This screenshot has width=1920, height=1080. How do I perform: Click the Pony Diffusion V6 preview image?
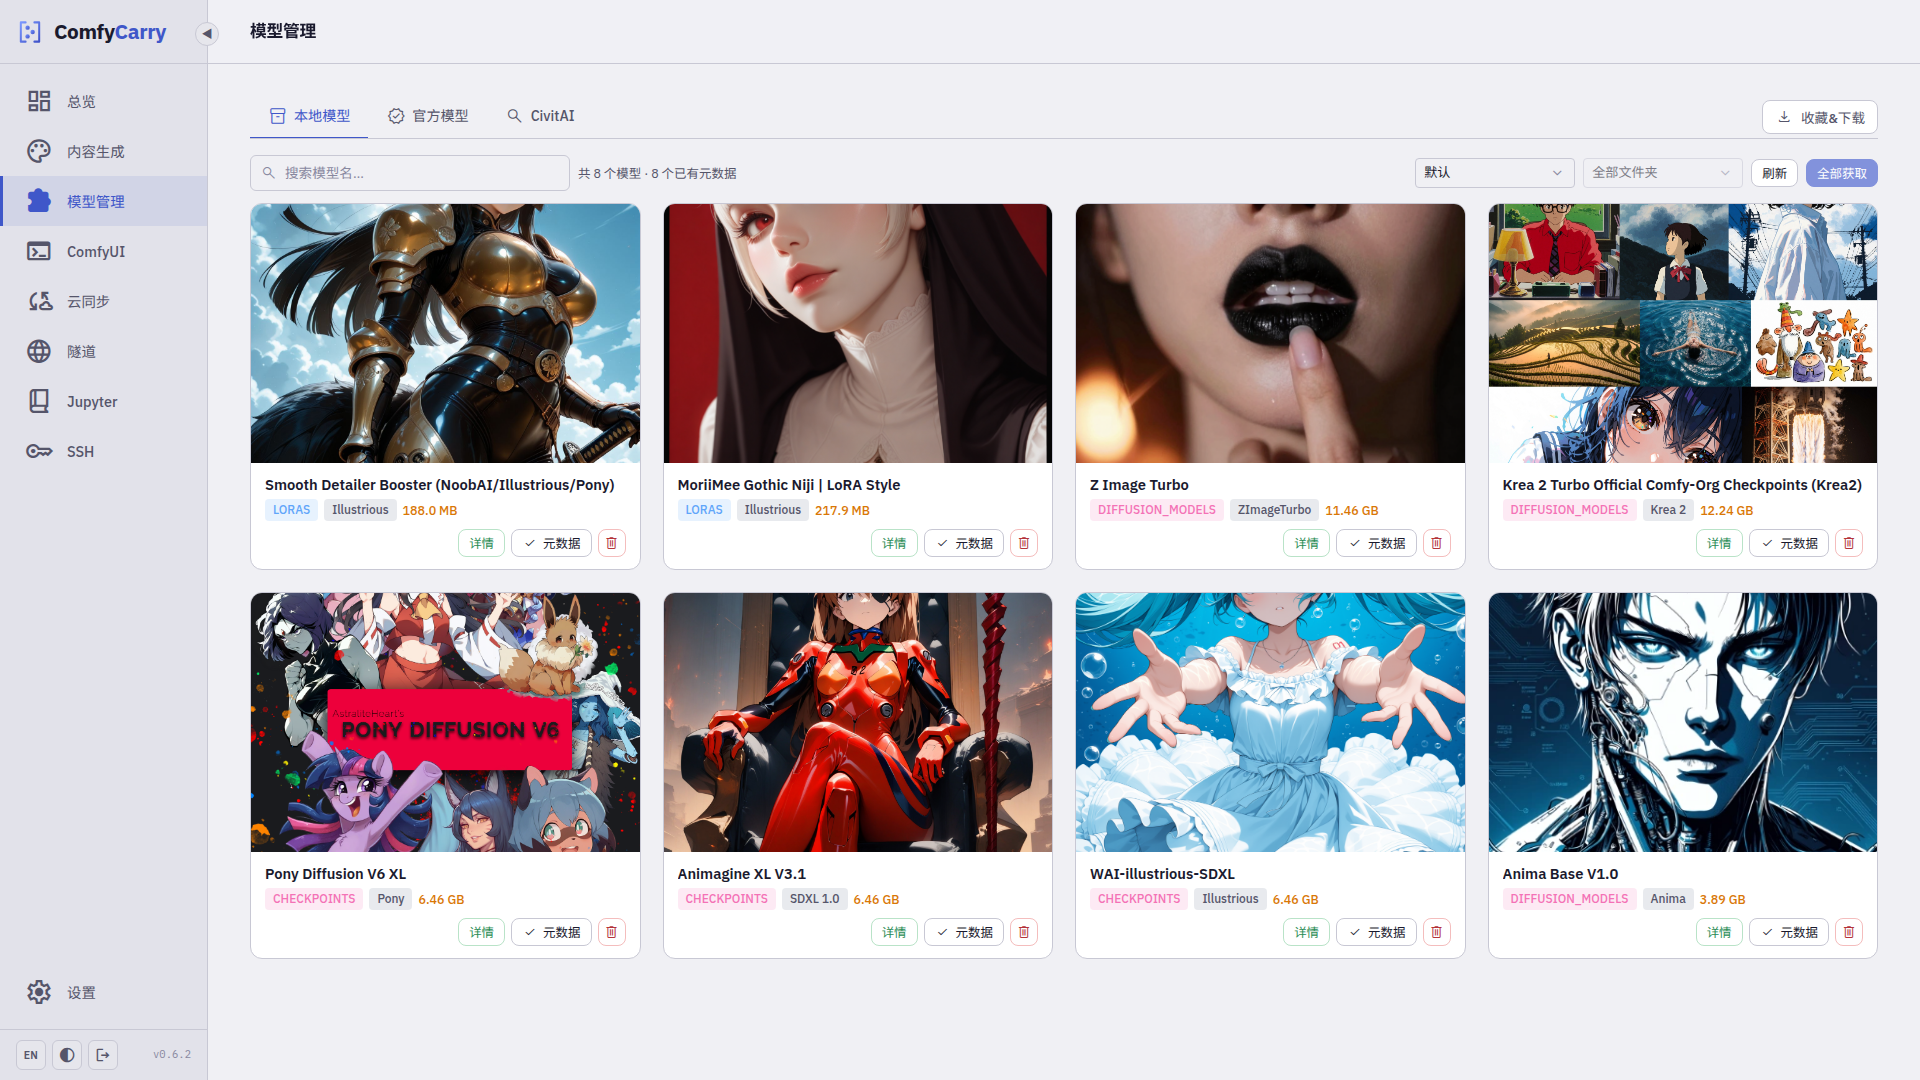tap(445, 722)
